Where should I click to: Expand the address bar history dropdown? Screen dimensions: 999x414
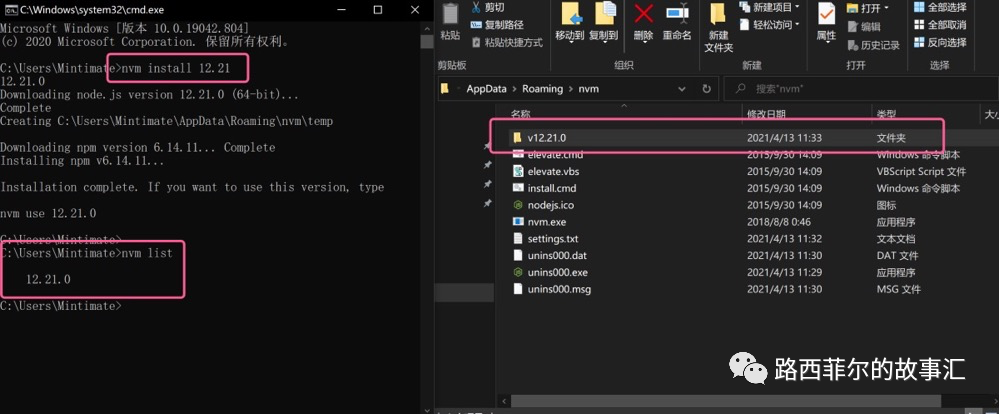(682, 89)
